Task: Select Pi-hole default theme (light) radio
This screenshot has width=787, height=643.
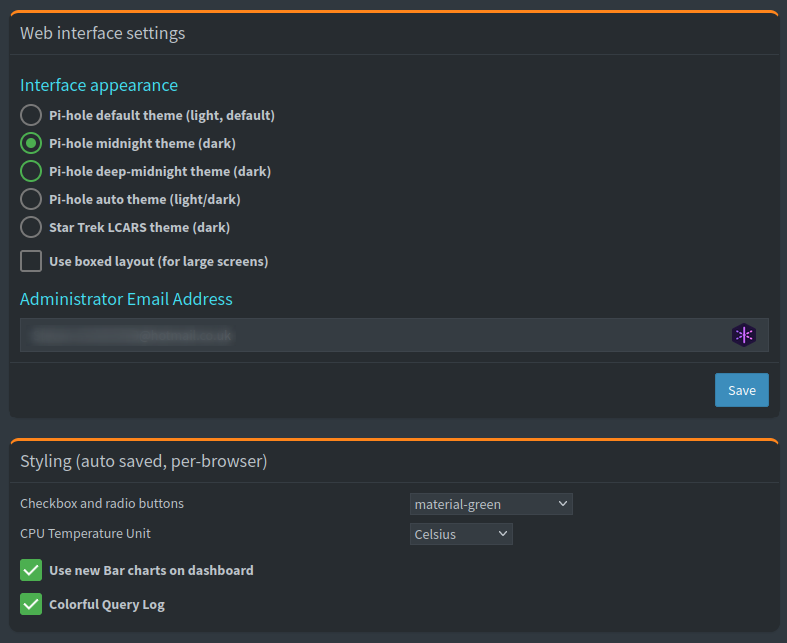Action: (31, 115)
